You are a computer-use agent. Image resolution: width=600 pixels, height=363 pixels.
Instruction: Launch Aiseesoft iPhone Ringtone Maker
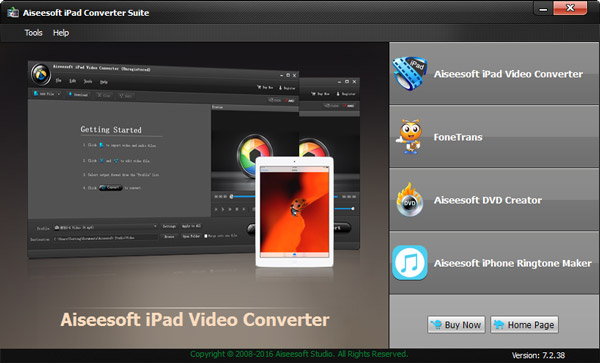pyautogui.click(x=494, y=263)
